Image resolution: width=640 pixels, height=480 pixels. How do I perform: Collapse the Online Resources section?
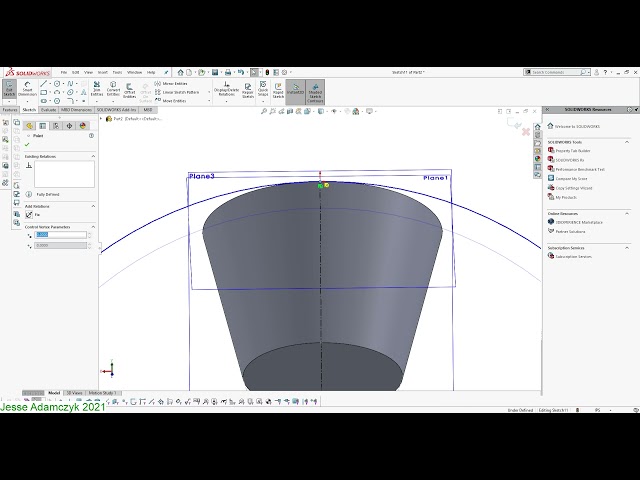coord(627,213)
